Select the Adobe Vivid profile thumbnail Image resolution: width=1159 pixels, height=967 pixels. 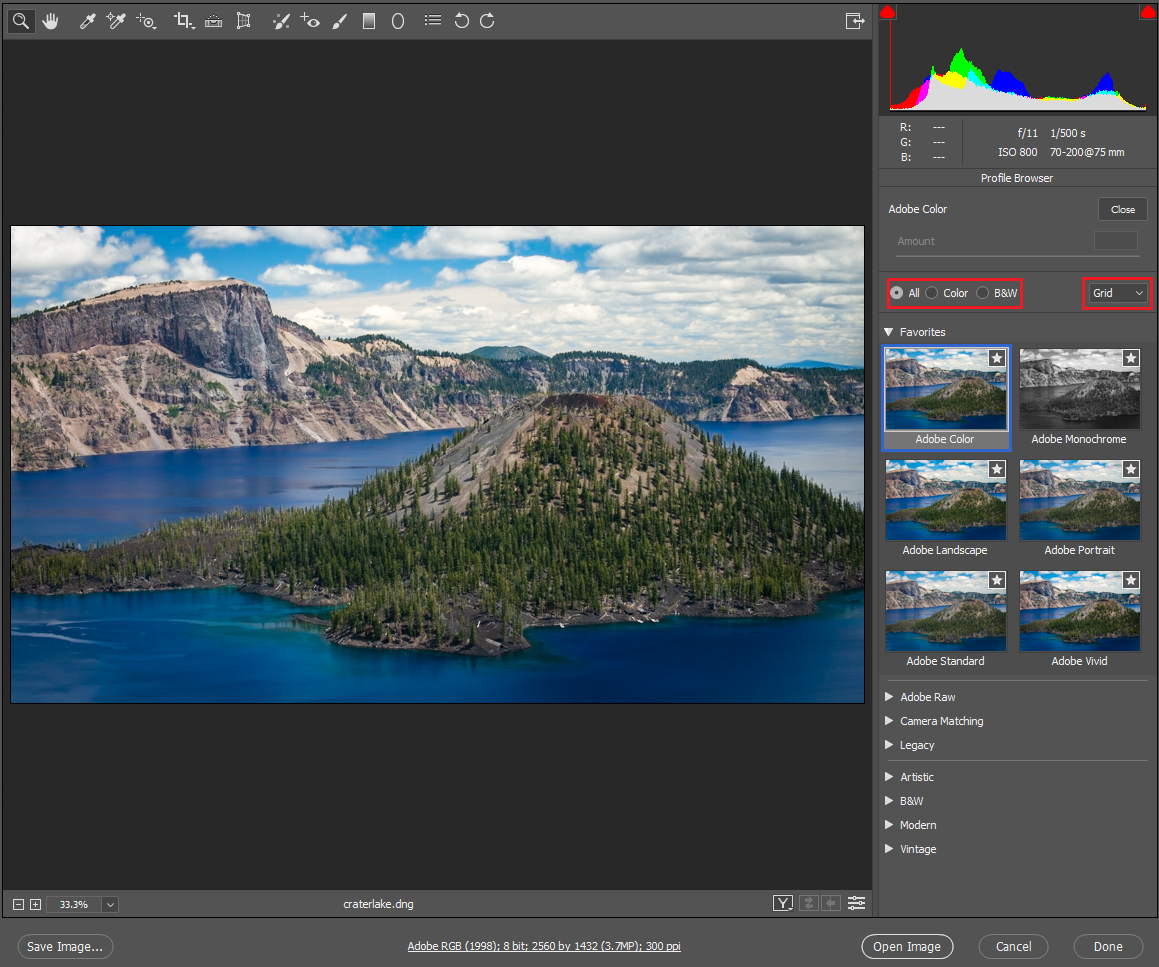[1079, 610]
